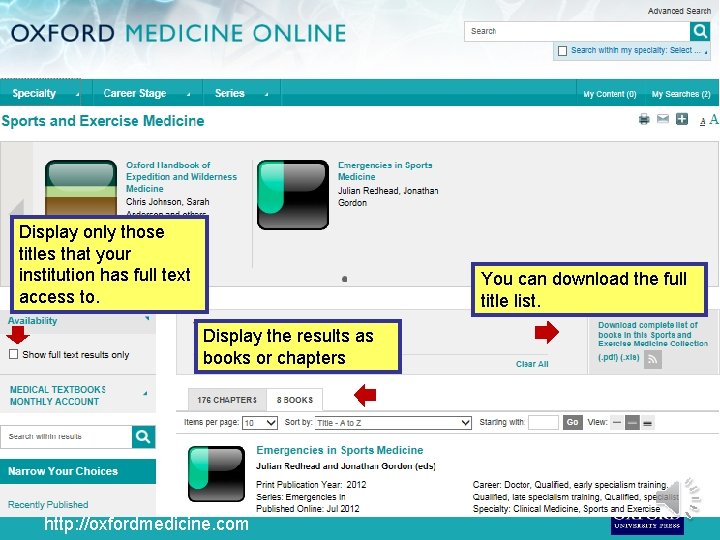Focus the Starting with input box
Viewport: 720px width, 540px height.
pos(543,422)
